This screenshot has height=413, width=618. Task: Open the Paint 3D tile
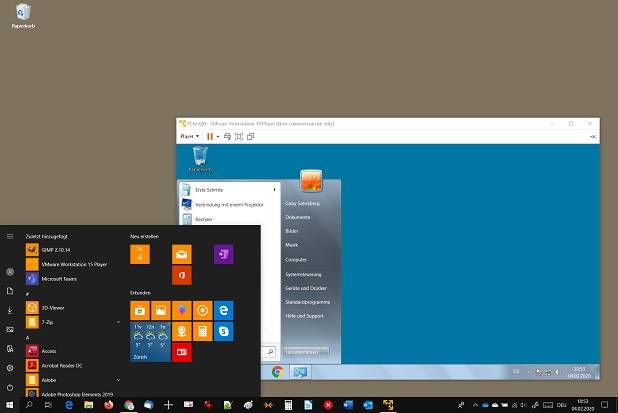tap(182, 311)
